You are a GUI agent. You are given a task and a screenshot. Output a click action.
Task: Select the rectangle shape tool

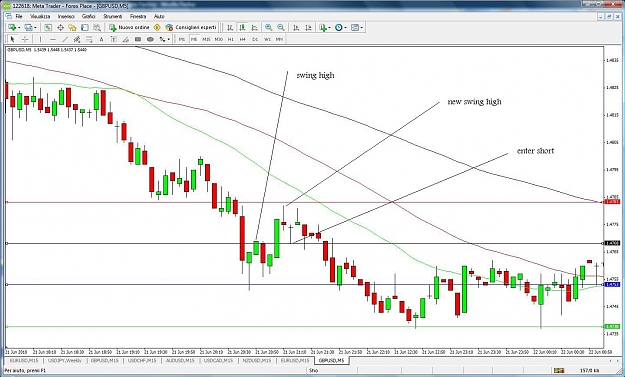(x=138, y=39)
